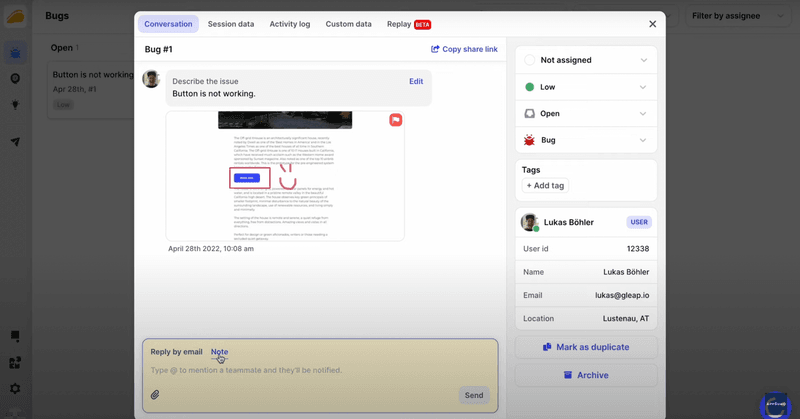Click the Bug #1 title
800x419 pixels.
pos(159,49)
